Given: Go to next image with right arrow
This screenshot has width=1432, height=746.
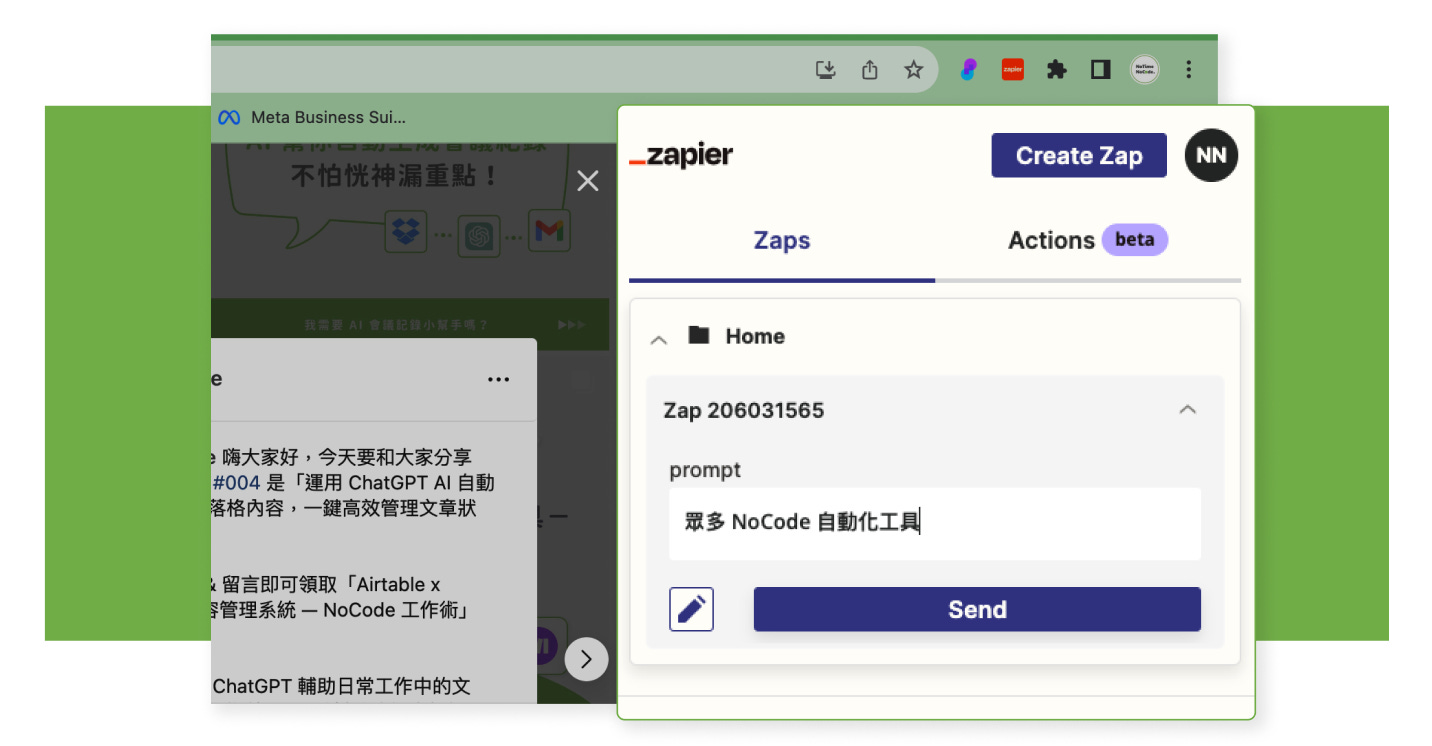Looking at the screenshot, I should [x=586, y=659].
